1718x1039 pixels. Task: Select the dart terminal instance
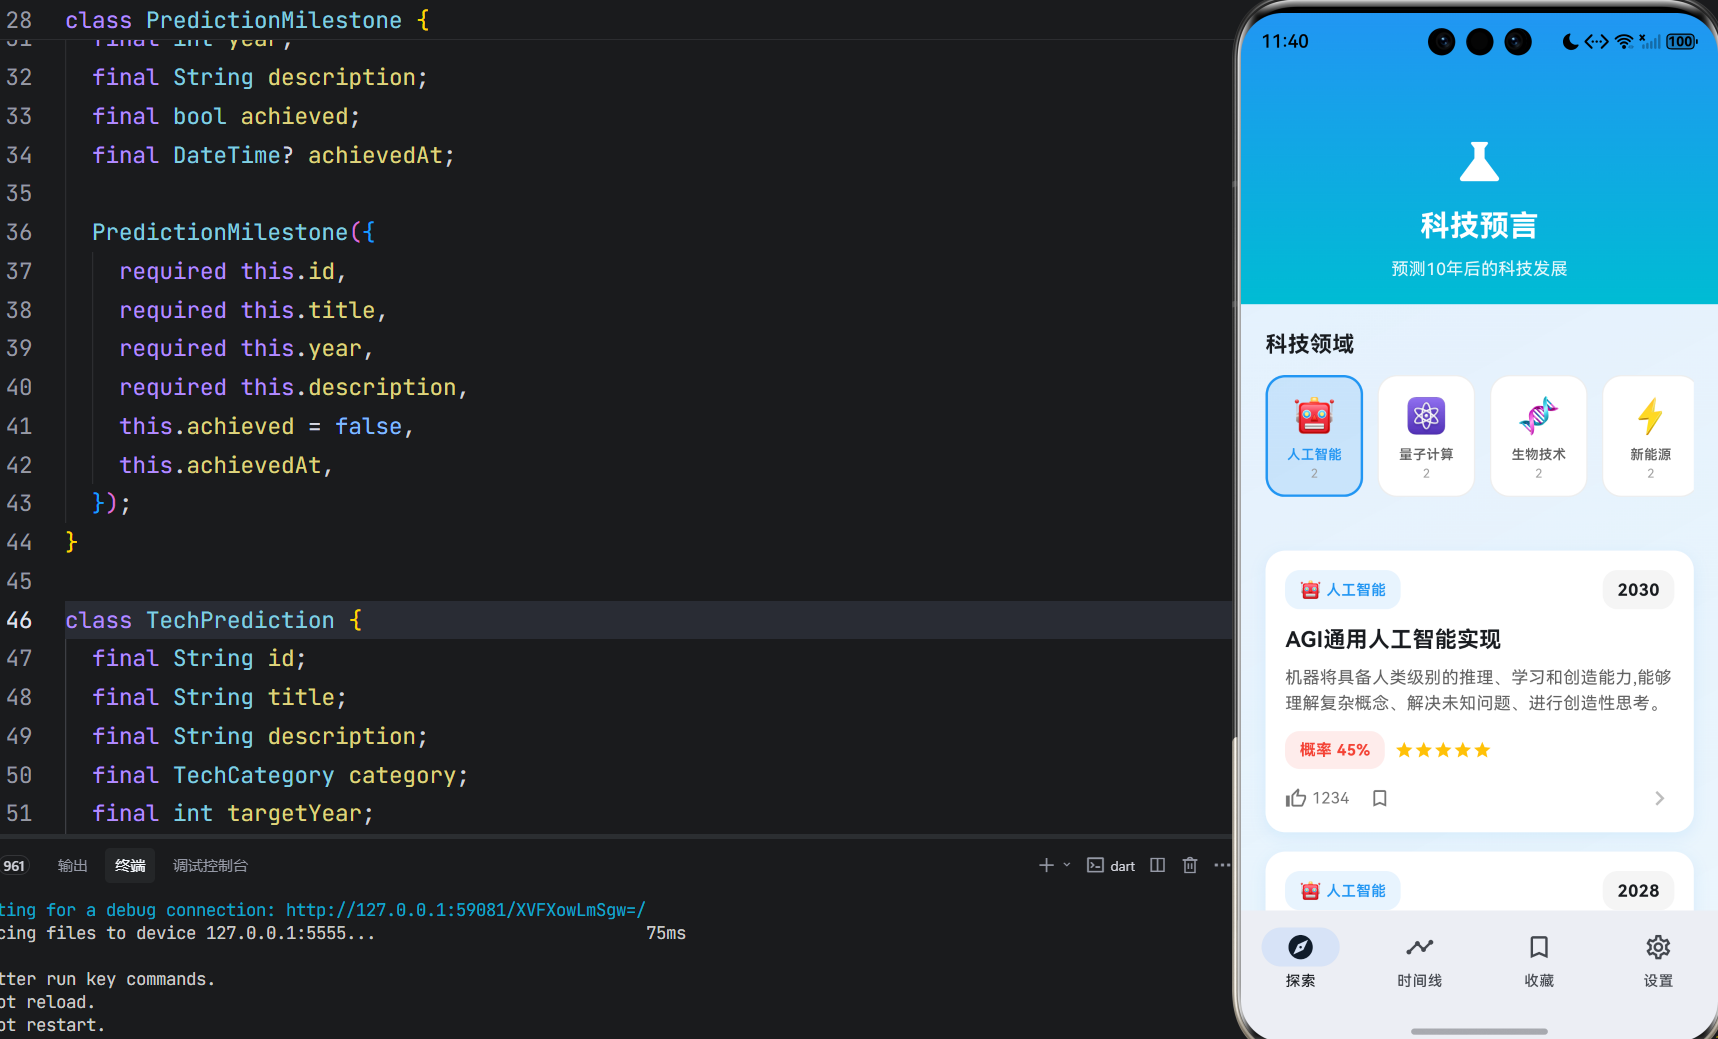[1111, 866]
